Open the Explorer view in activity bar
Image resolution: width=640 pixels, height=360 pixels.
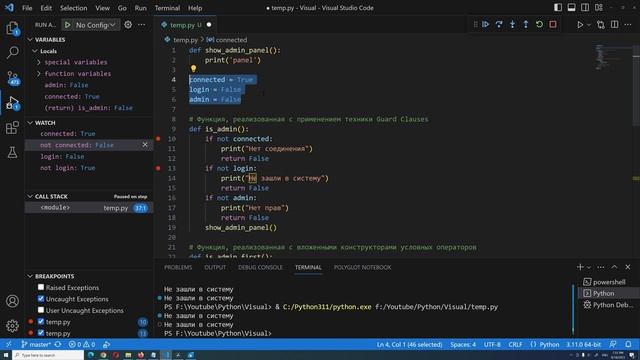point(12,28)
